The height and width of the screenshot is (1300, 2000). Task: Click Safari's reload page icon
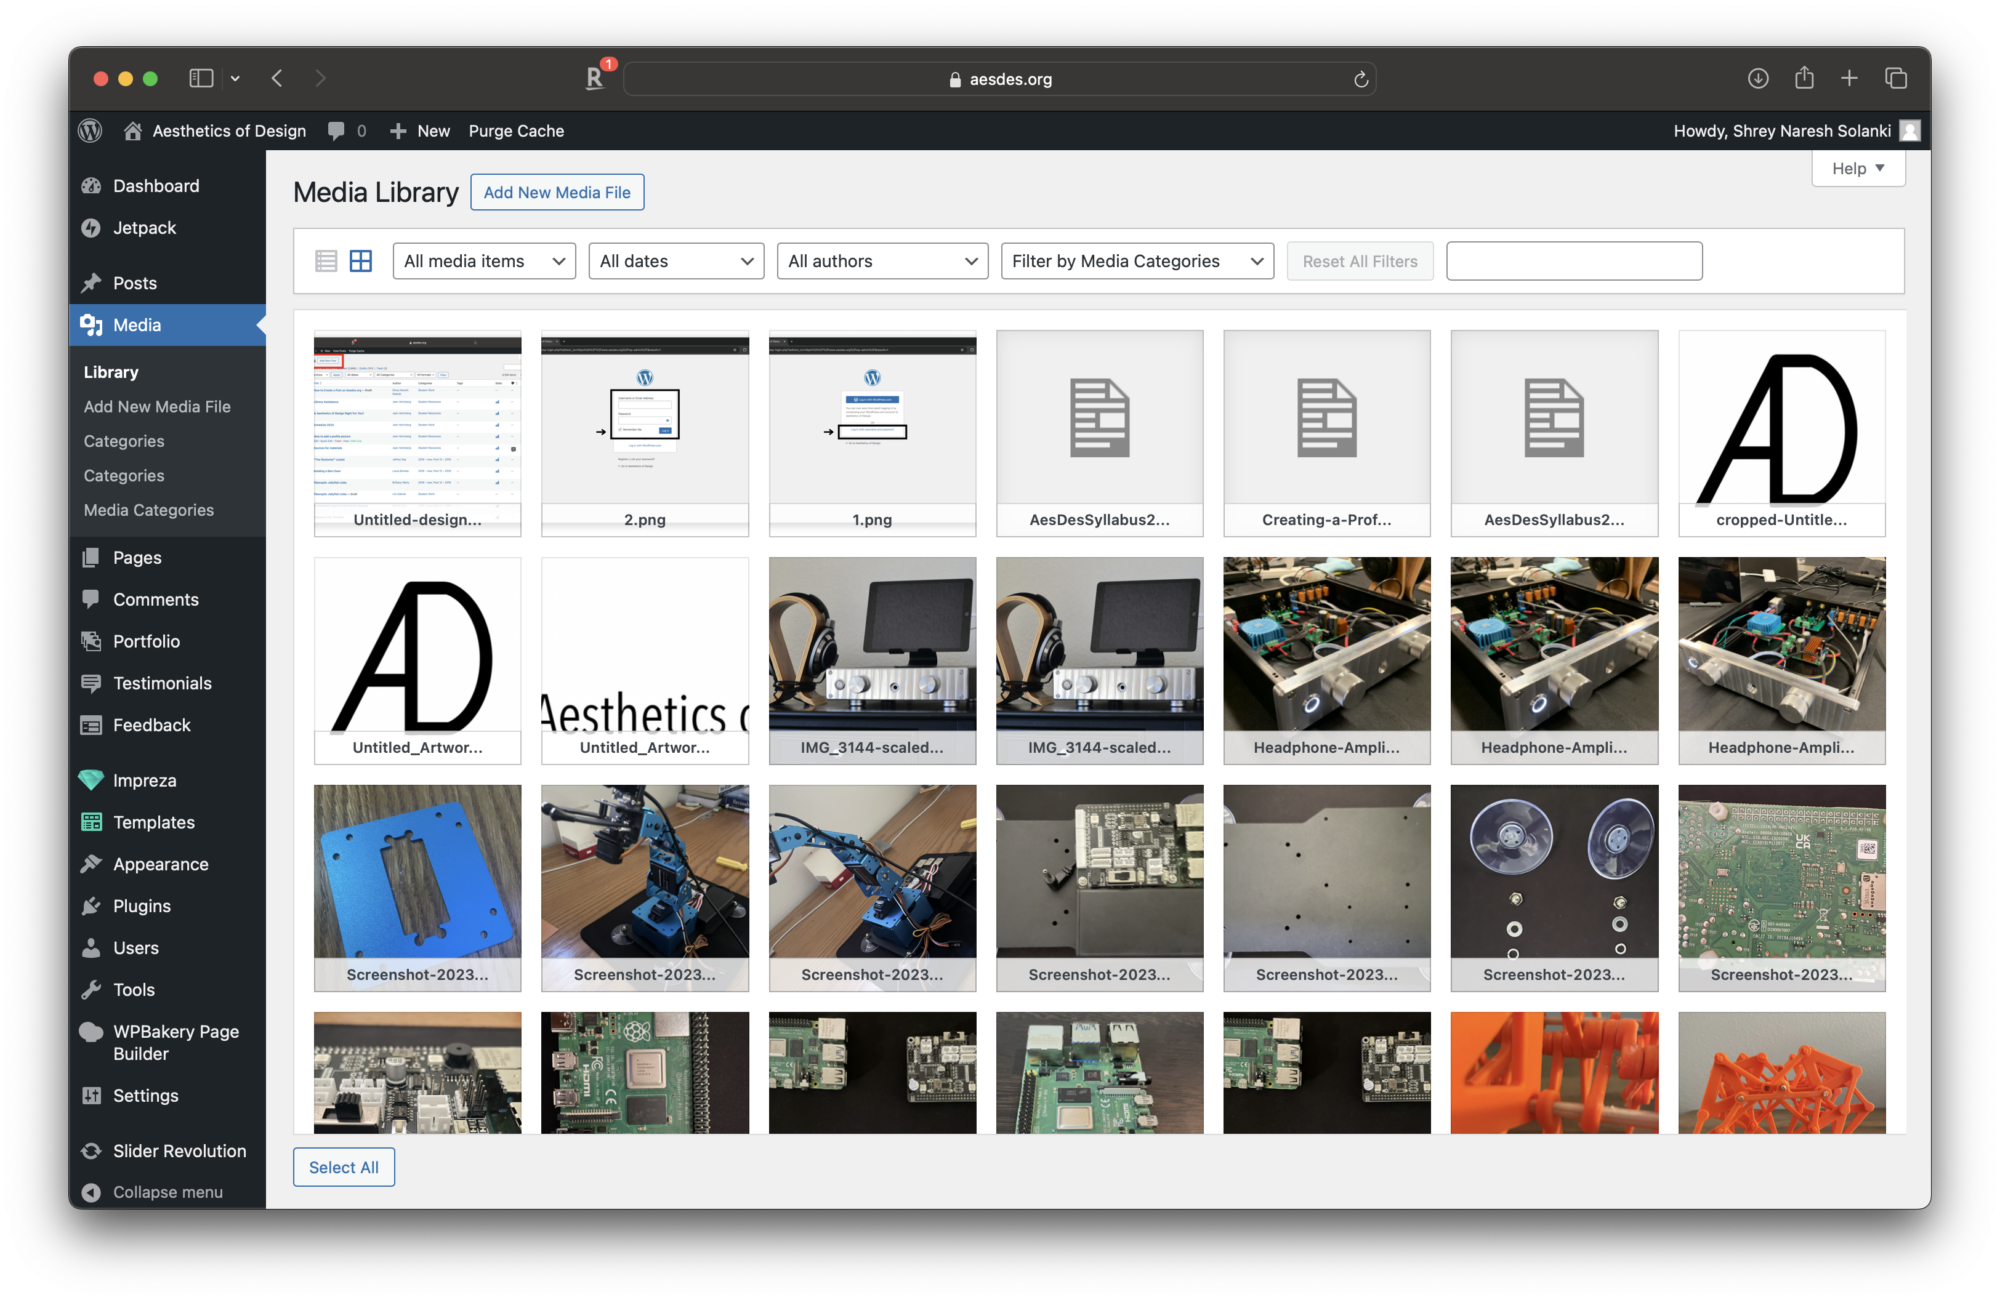coord(1360,79)
